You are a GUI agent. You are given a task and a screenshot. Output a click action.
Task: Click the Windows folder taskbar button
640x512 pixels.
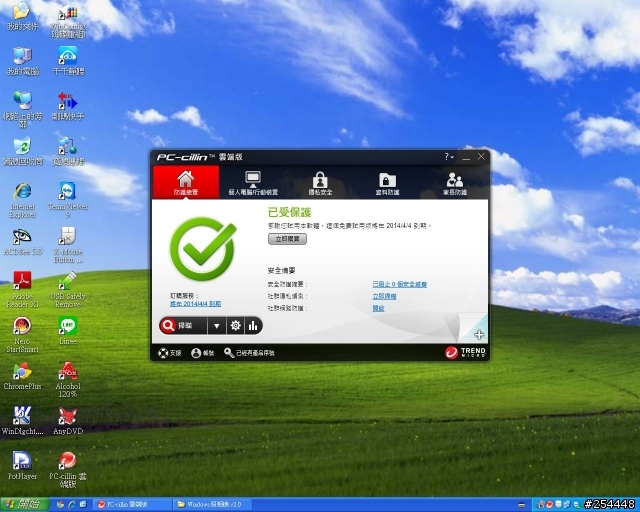pyautogui.click(x=213, y=505)
